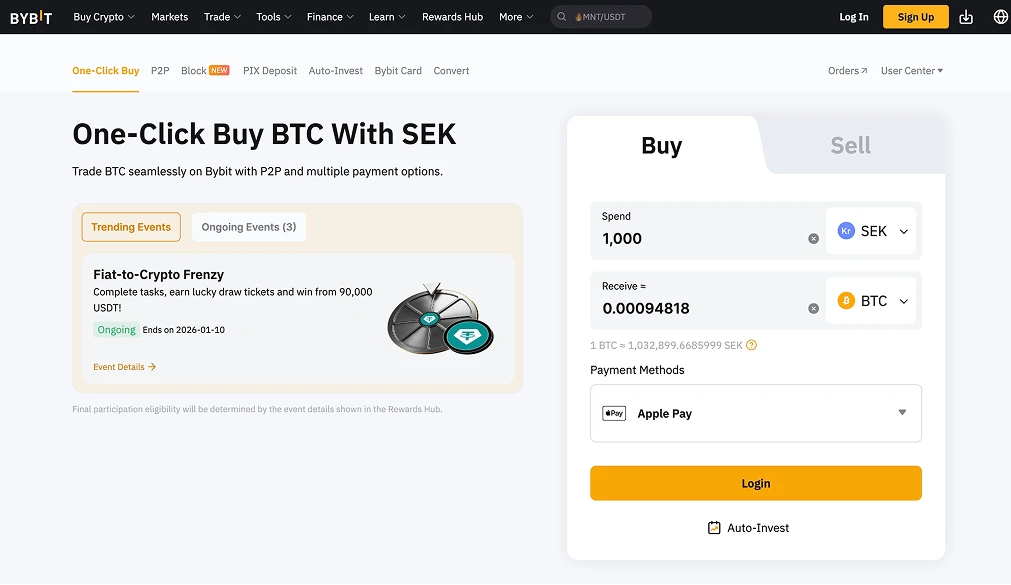The height and width of the screenshot is (585, 1011).
Task: Switch to the Sell tab
Action: [849, 145]
